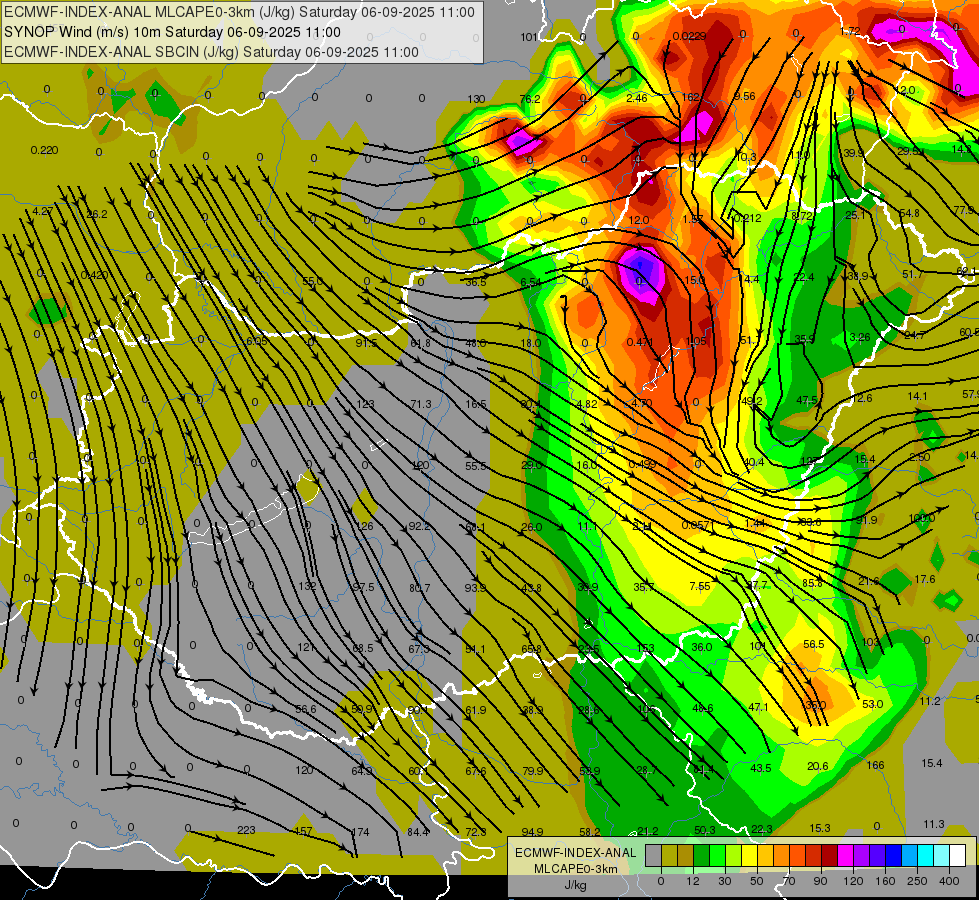Click the legend label ECMWF-INDEX-ANAL

[x=575, y=853]
